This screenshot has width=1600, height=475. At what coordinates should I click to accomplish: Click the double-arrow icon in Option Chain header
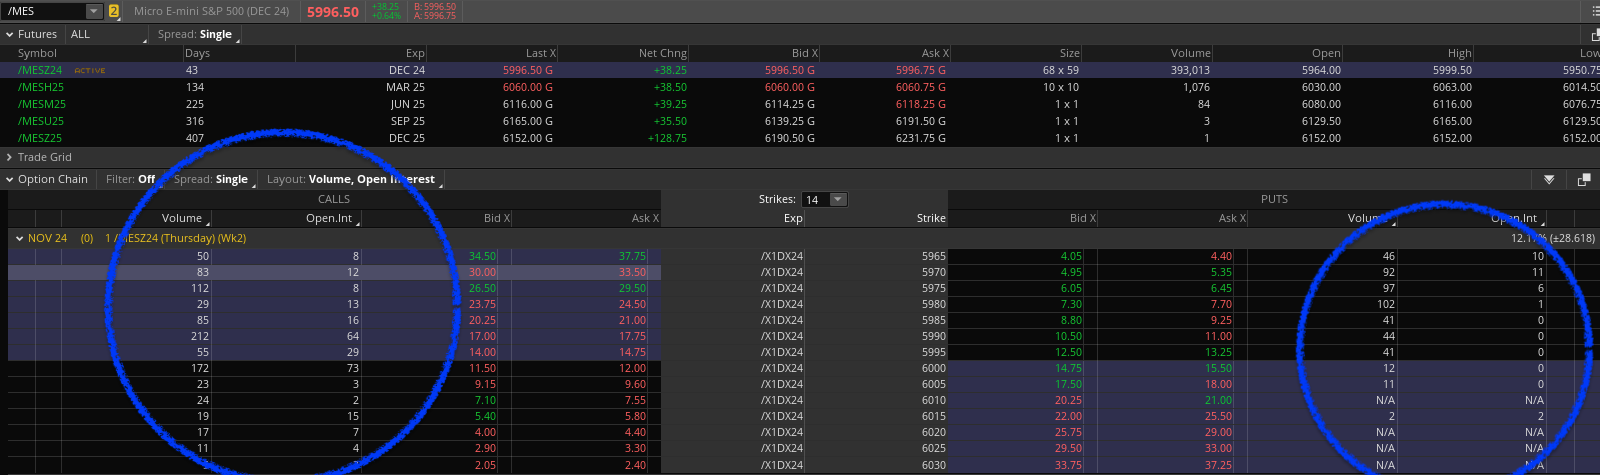click(x=1549, y=180)
